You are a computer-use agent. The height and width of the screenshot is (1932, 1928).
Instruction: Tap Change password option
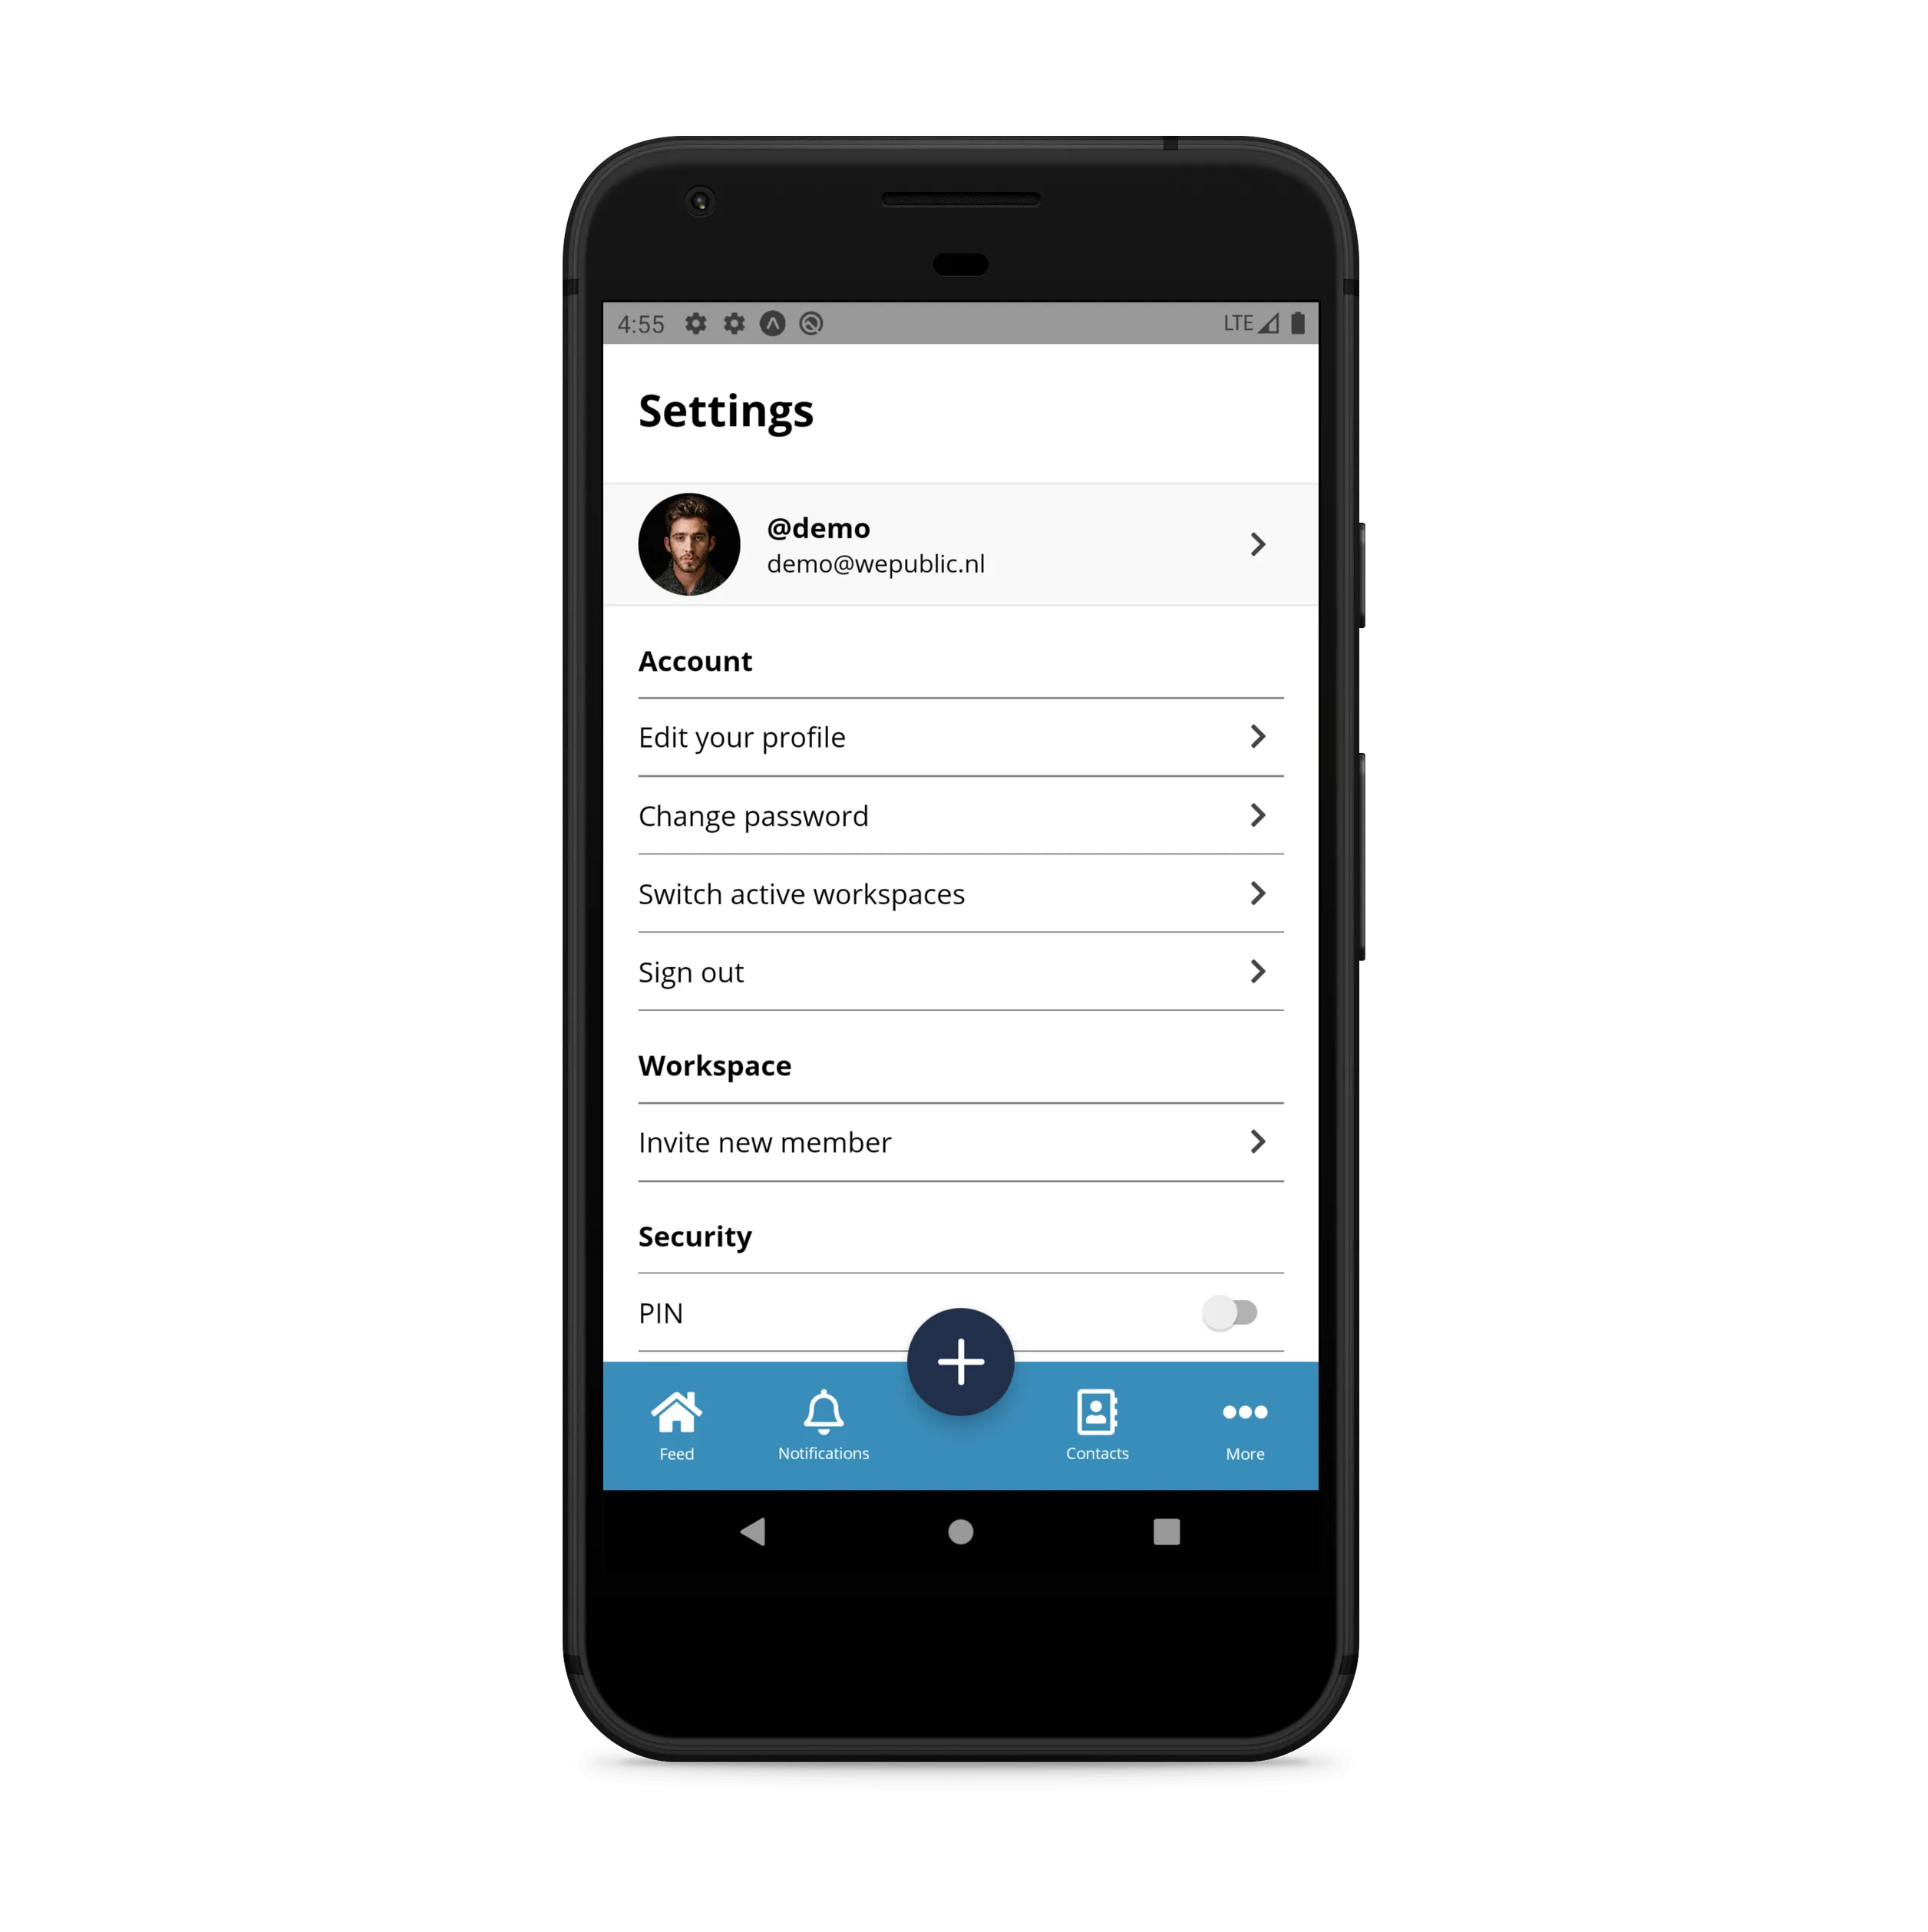click(x=960, y=814)
